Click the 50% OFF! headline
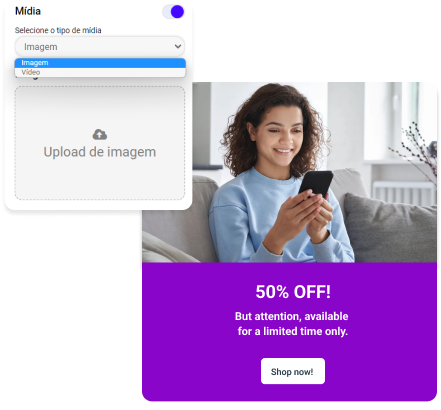The height and width of the screenshot is (410, 441). click(293, 292)
